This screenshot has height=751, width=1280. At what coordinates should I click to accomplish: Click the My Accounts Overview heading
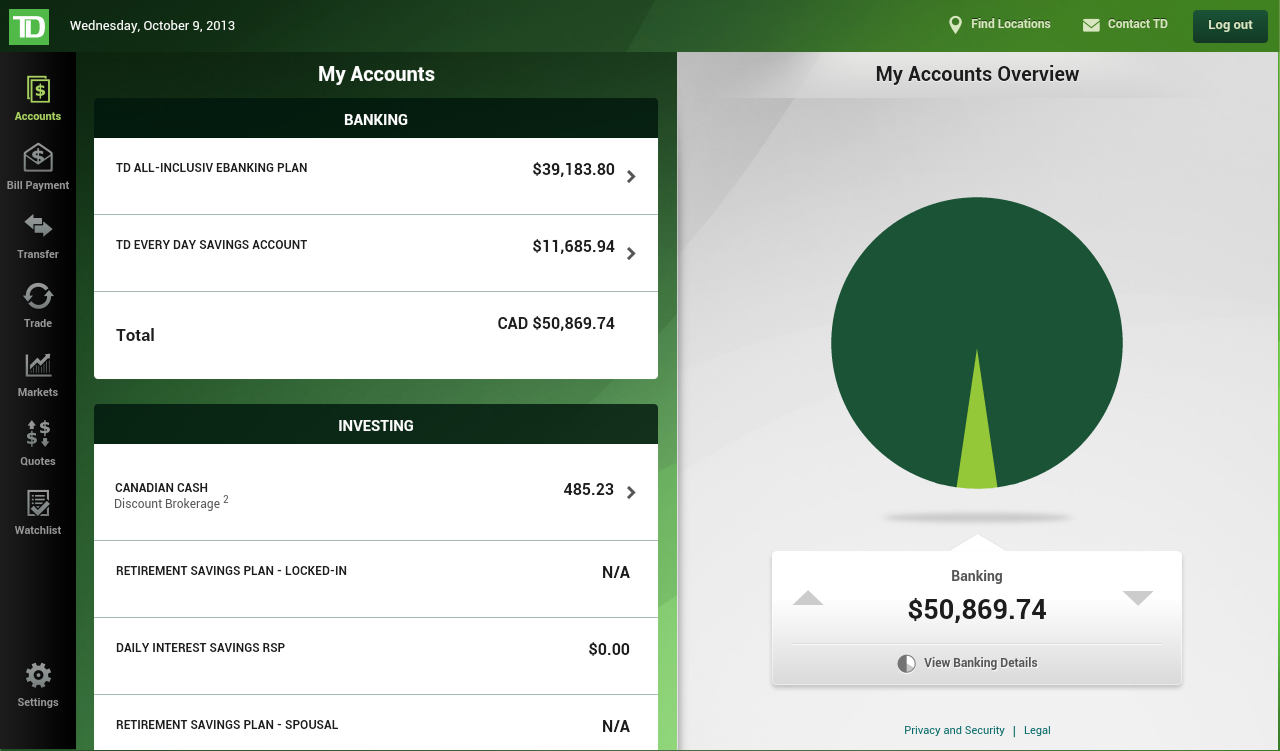[x=977, y=74]
